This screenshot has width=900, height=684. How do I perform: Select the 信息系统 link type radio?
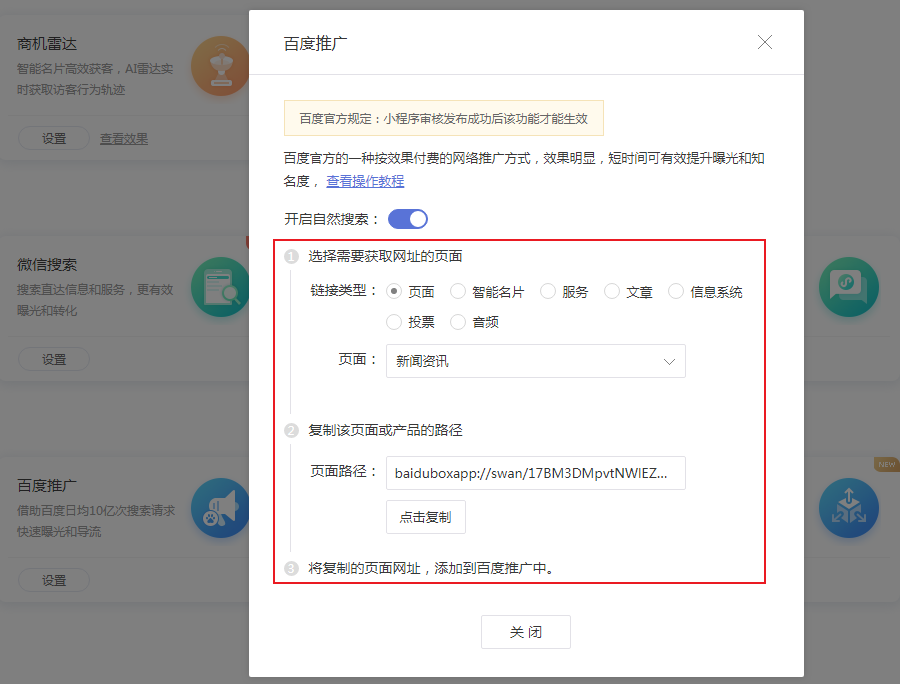(676, 292)
